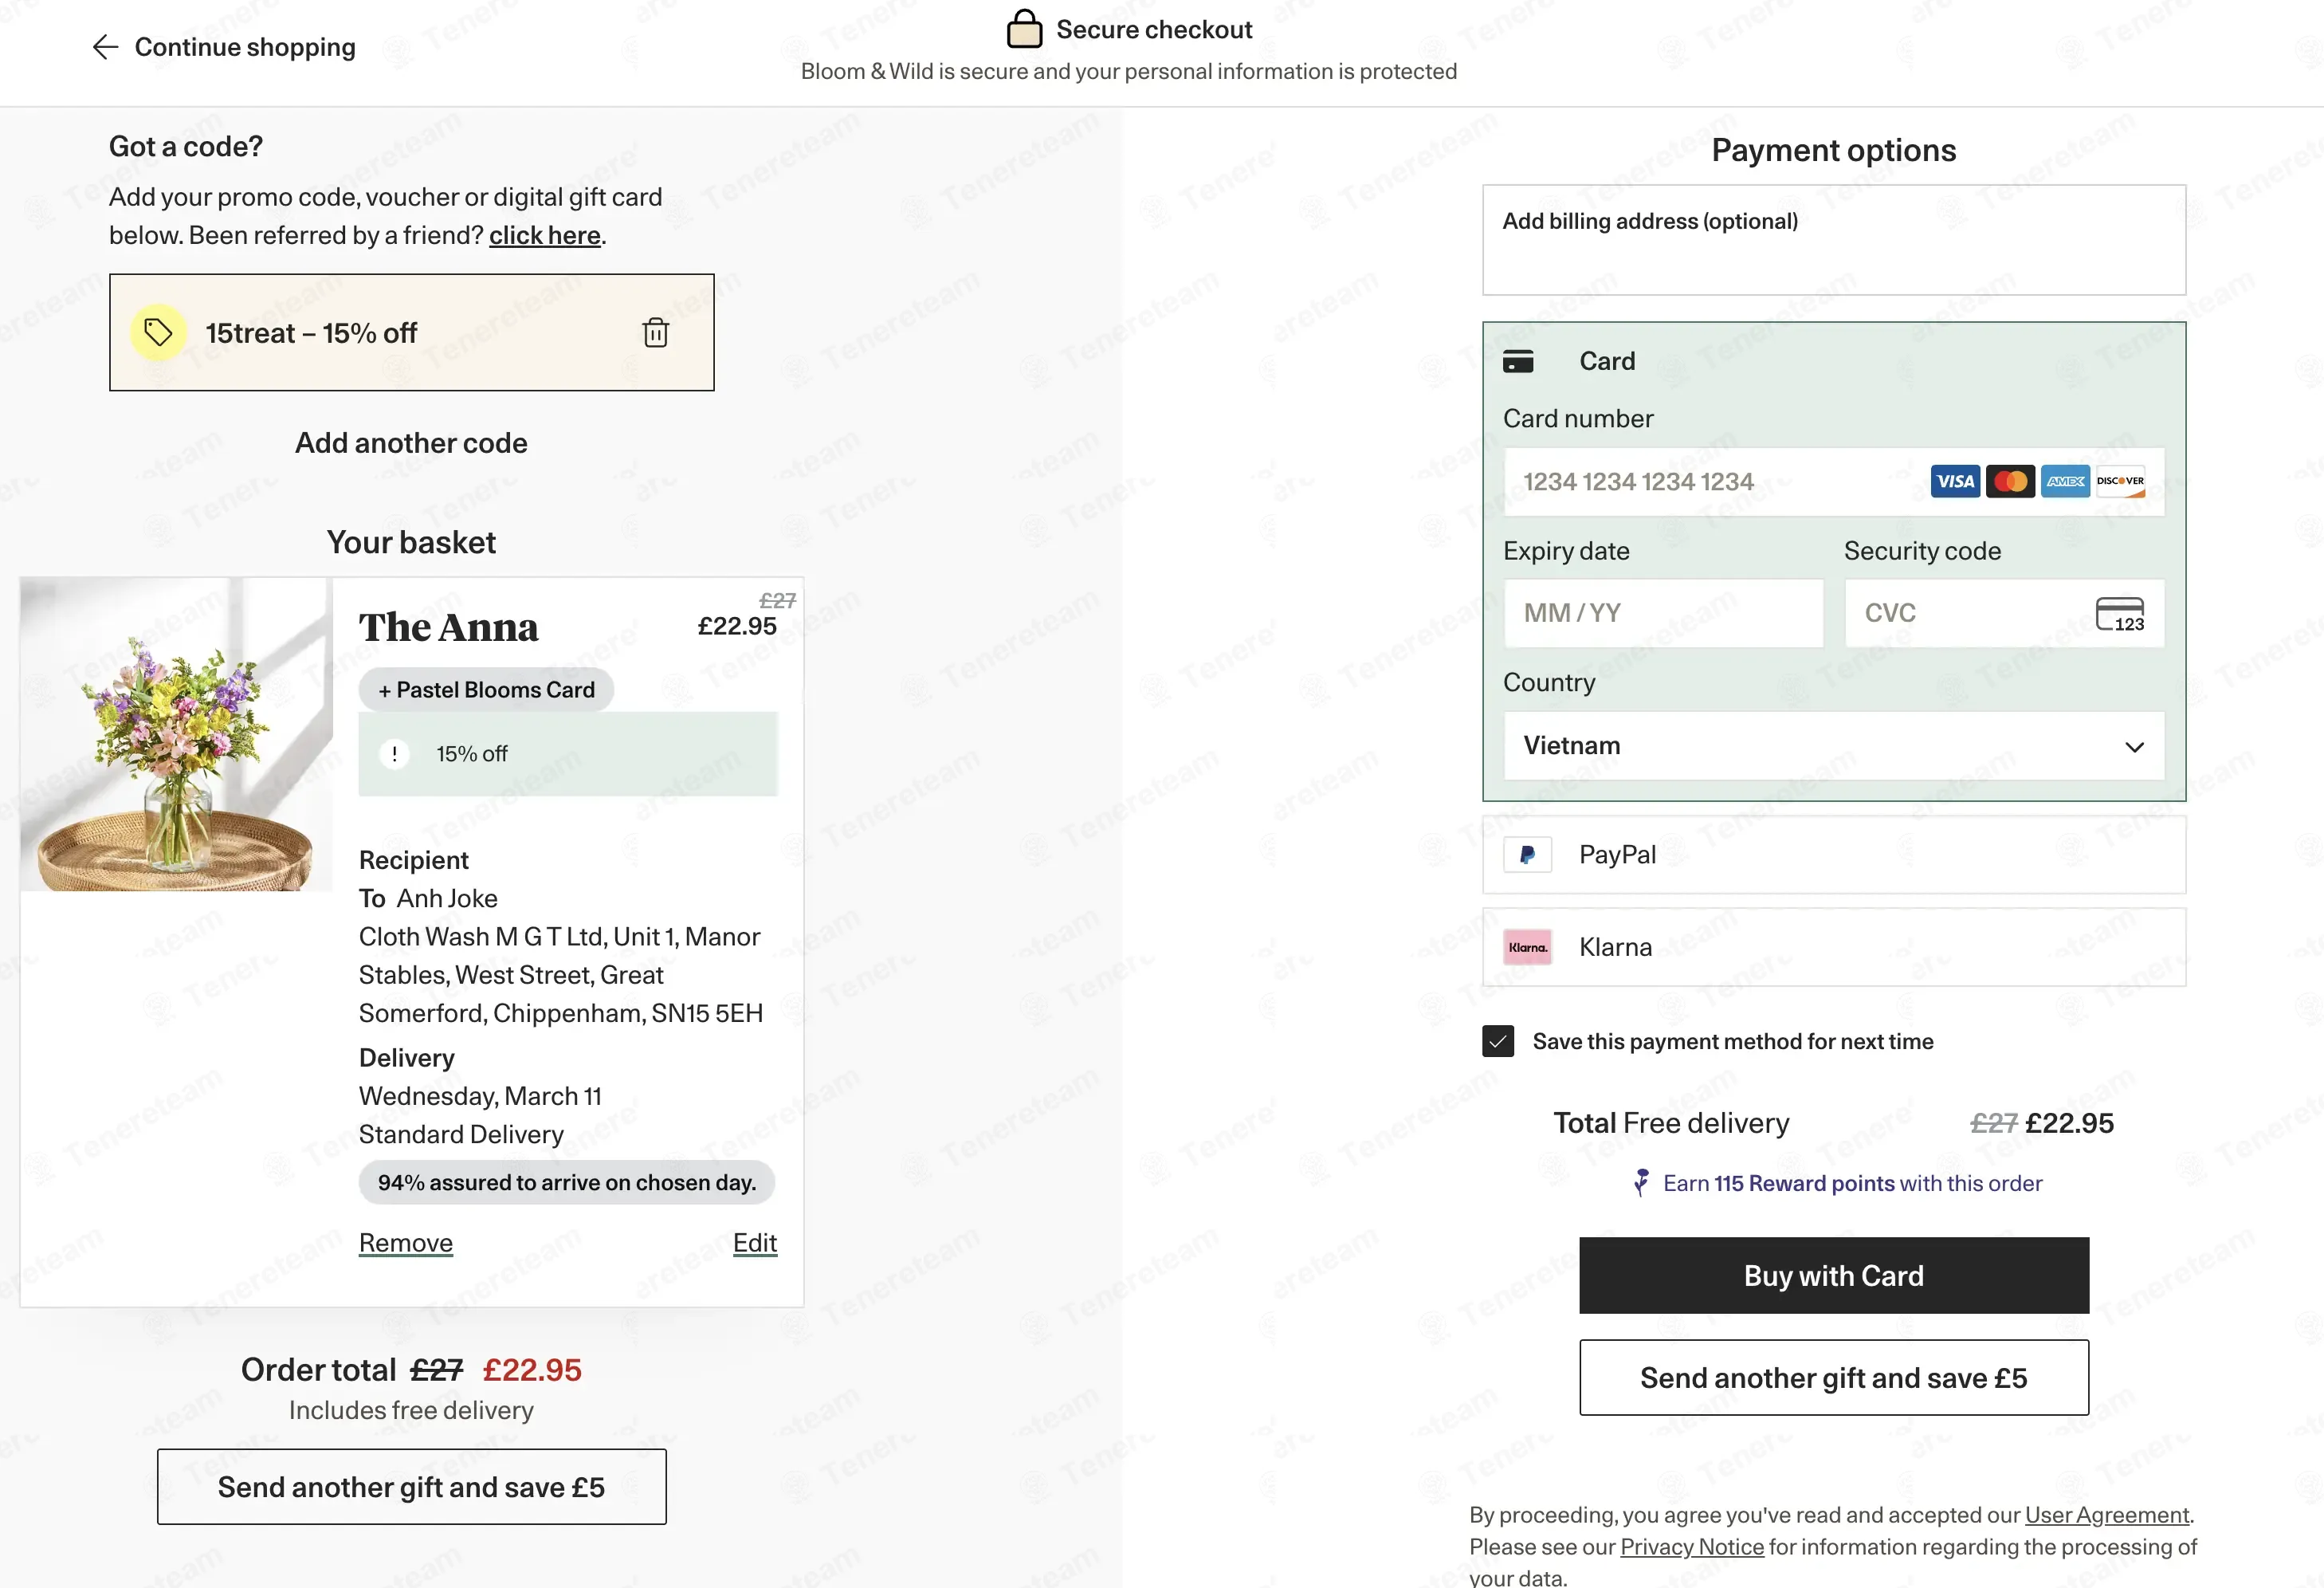Click the Wednesday, March 11 delivery date
Image resolution: width=2324 pixels, height=1588 pixels.
point(480,1096)
